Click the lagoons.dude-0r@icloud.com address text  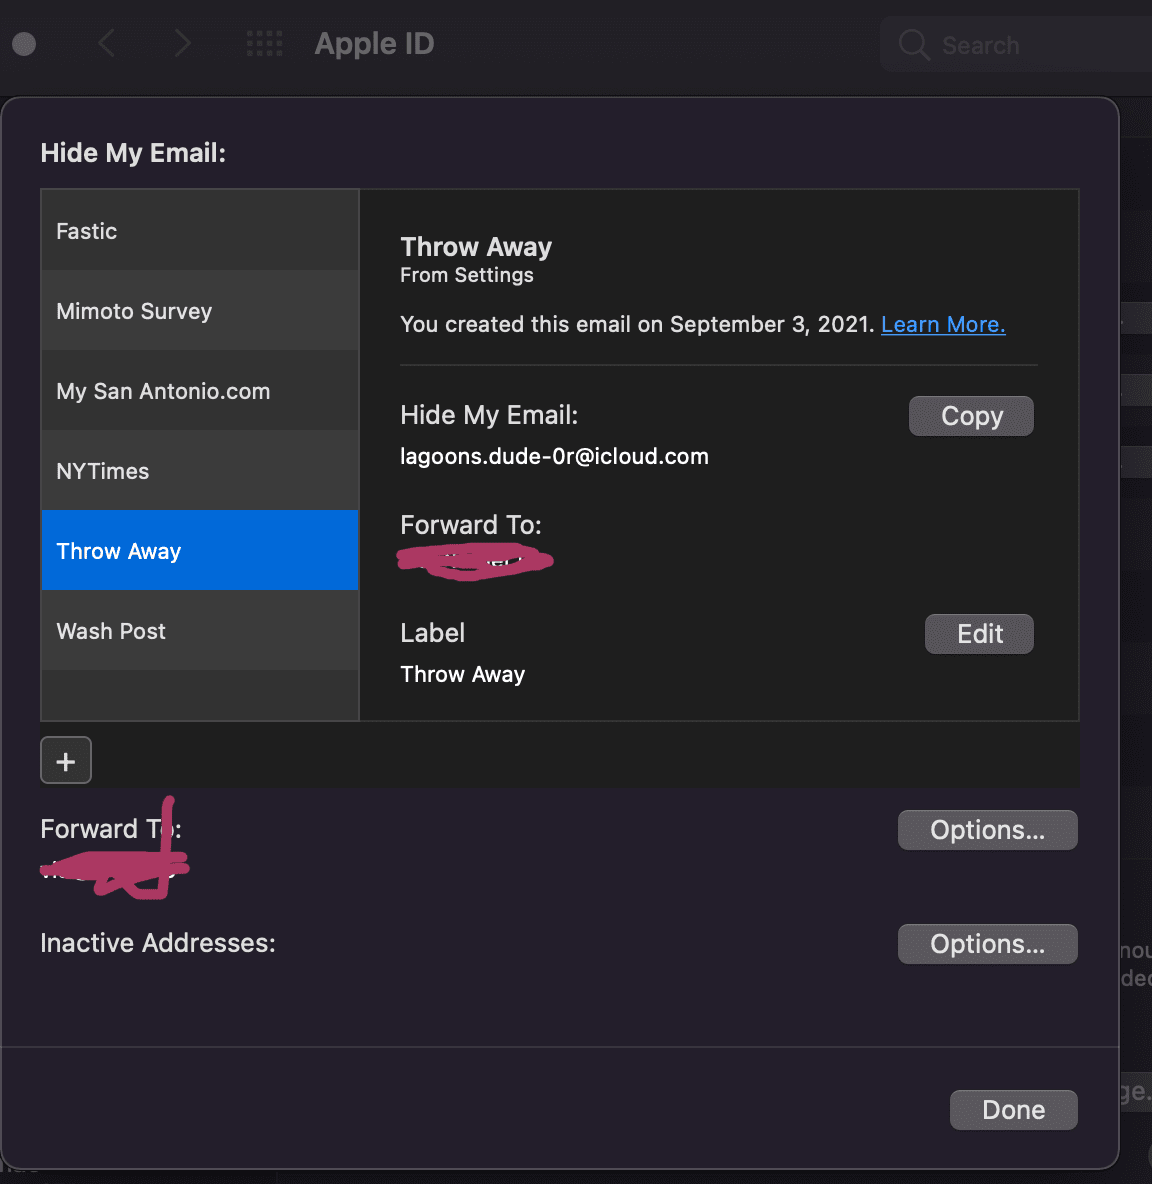(554, 457)
